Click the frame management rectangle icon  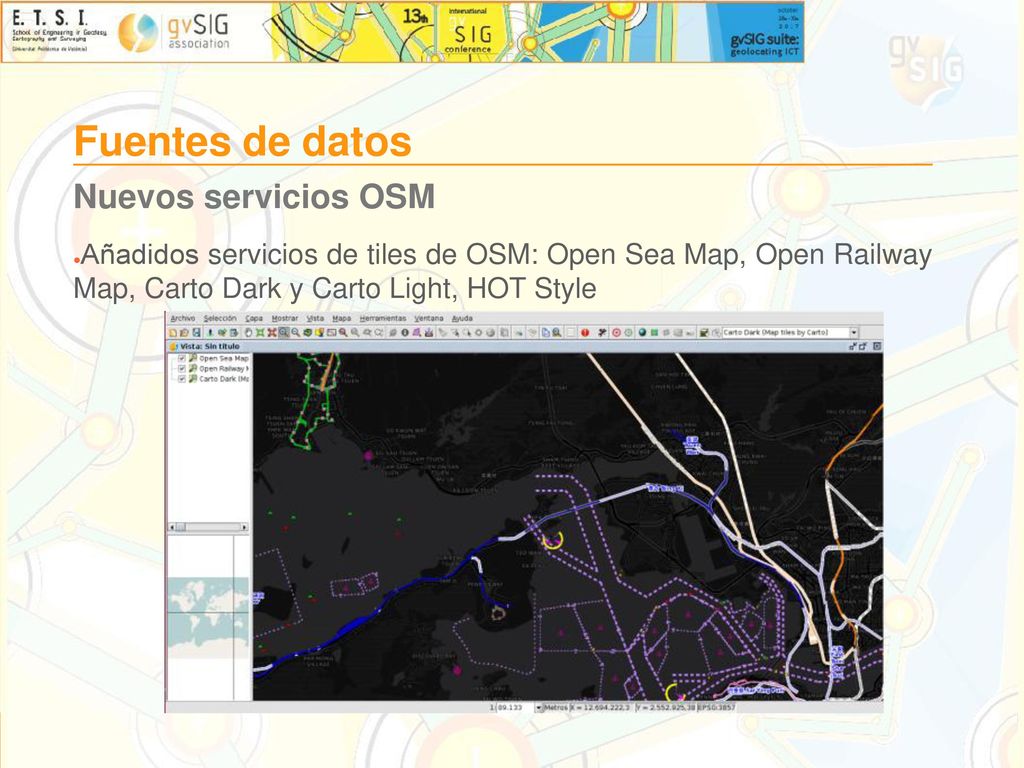click(331, 333)
